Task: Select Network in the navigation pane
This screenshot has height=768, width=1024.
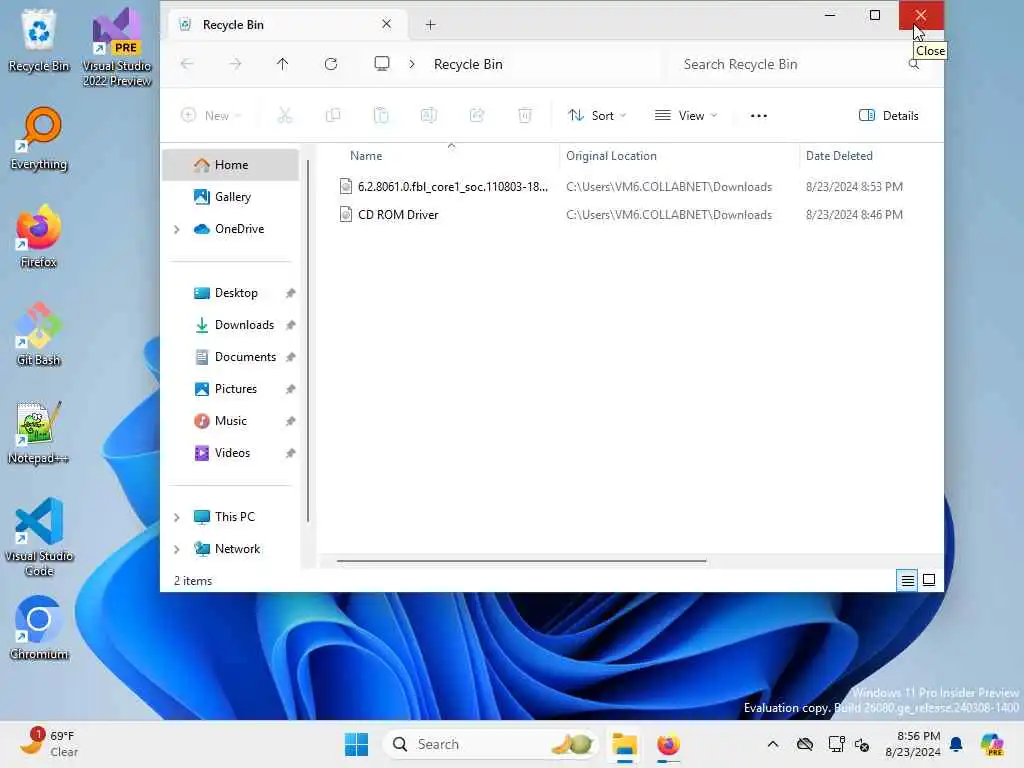Action: pos(231,549)
